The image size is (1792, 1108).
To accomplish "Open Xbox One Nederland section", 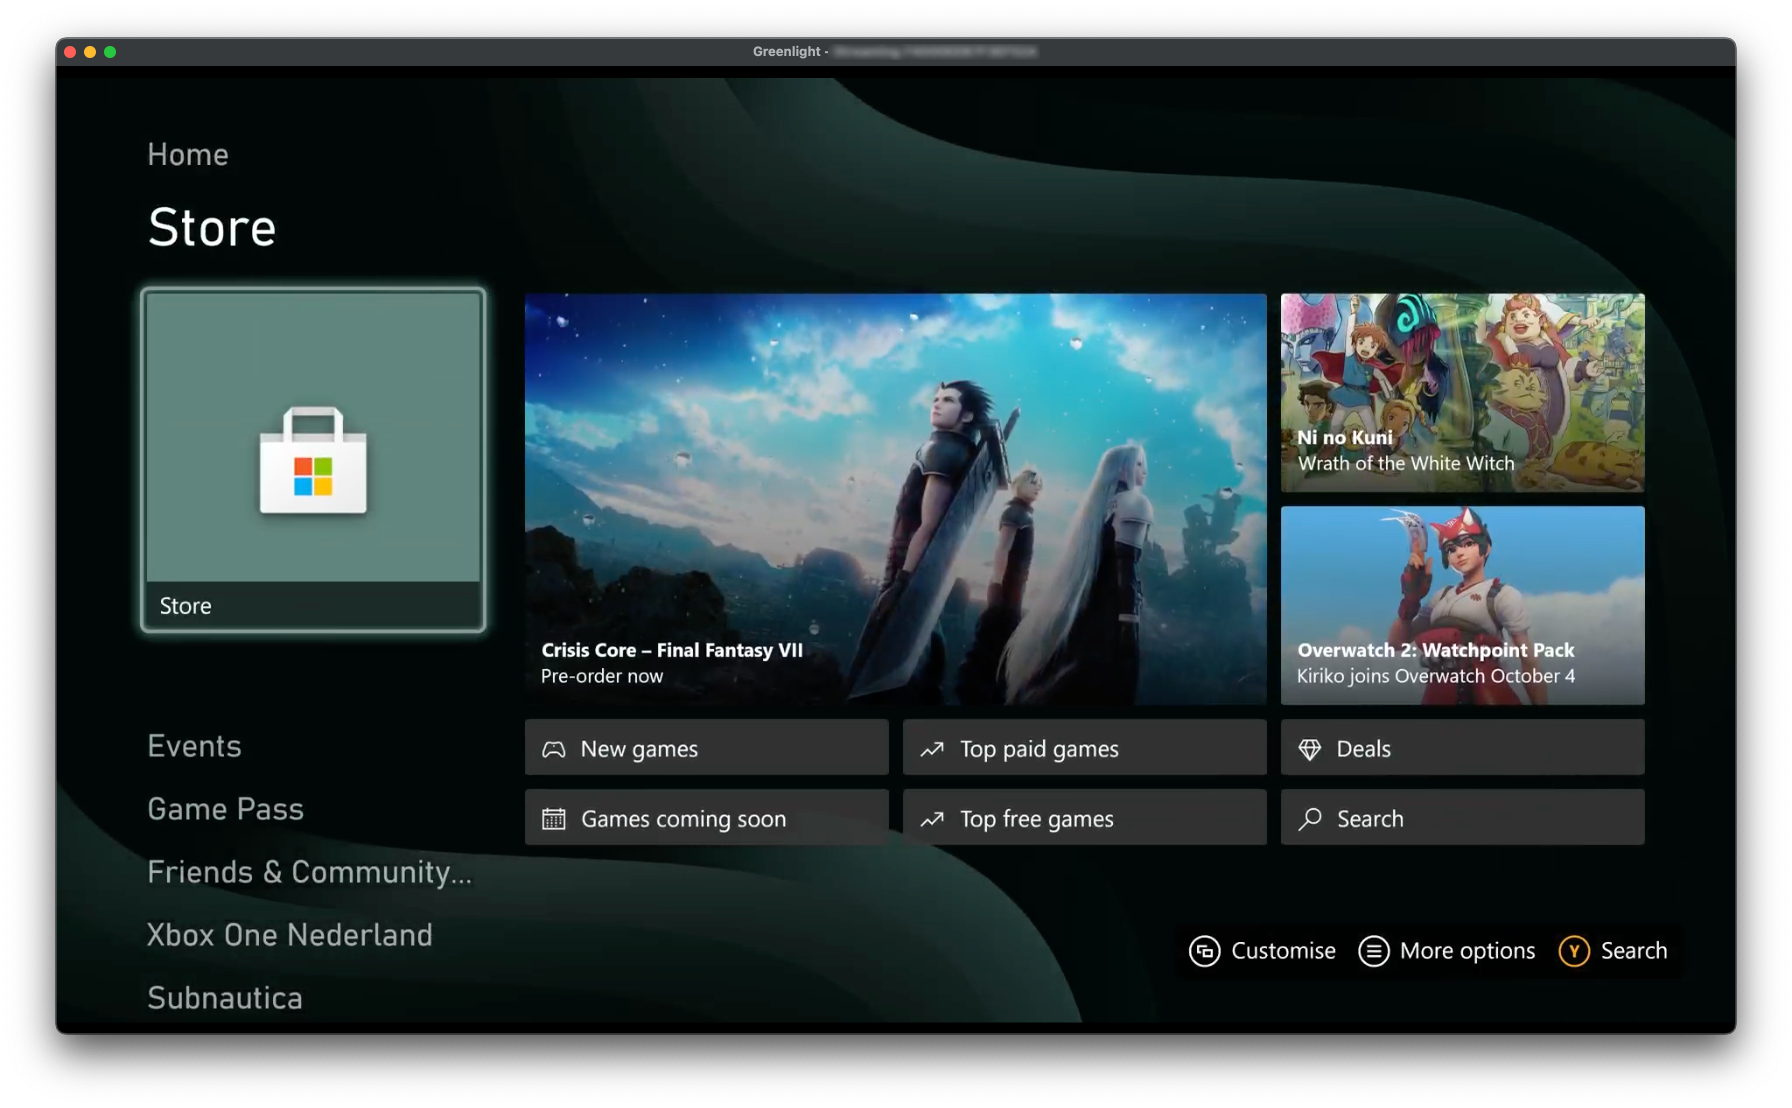I will coord(290,935).
